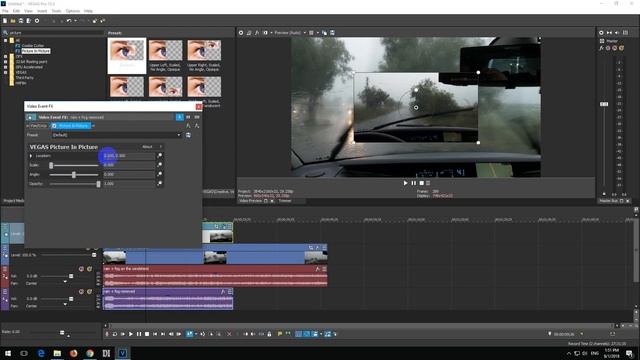Viewport: 640px width, 360px height.
Task: Select Picture In Picture in the plugin tree
Action: coord(36,51)
